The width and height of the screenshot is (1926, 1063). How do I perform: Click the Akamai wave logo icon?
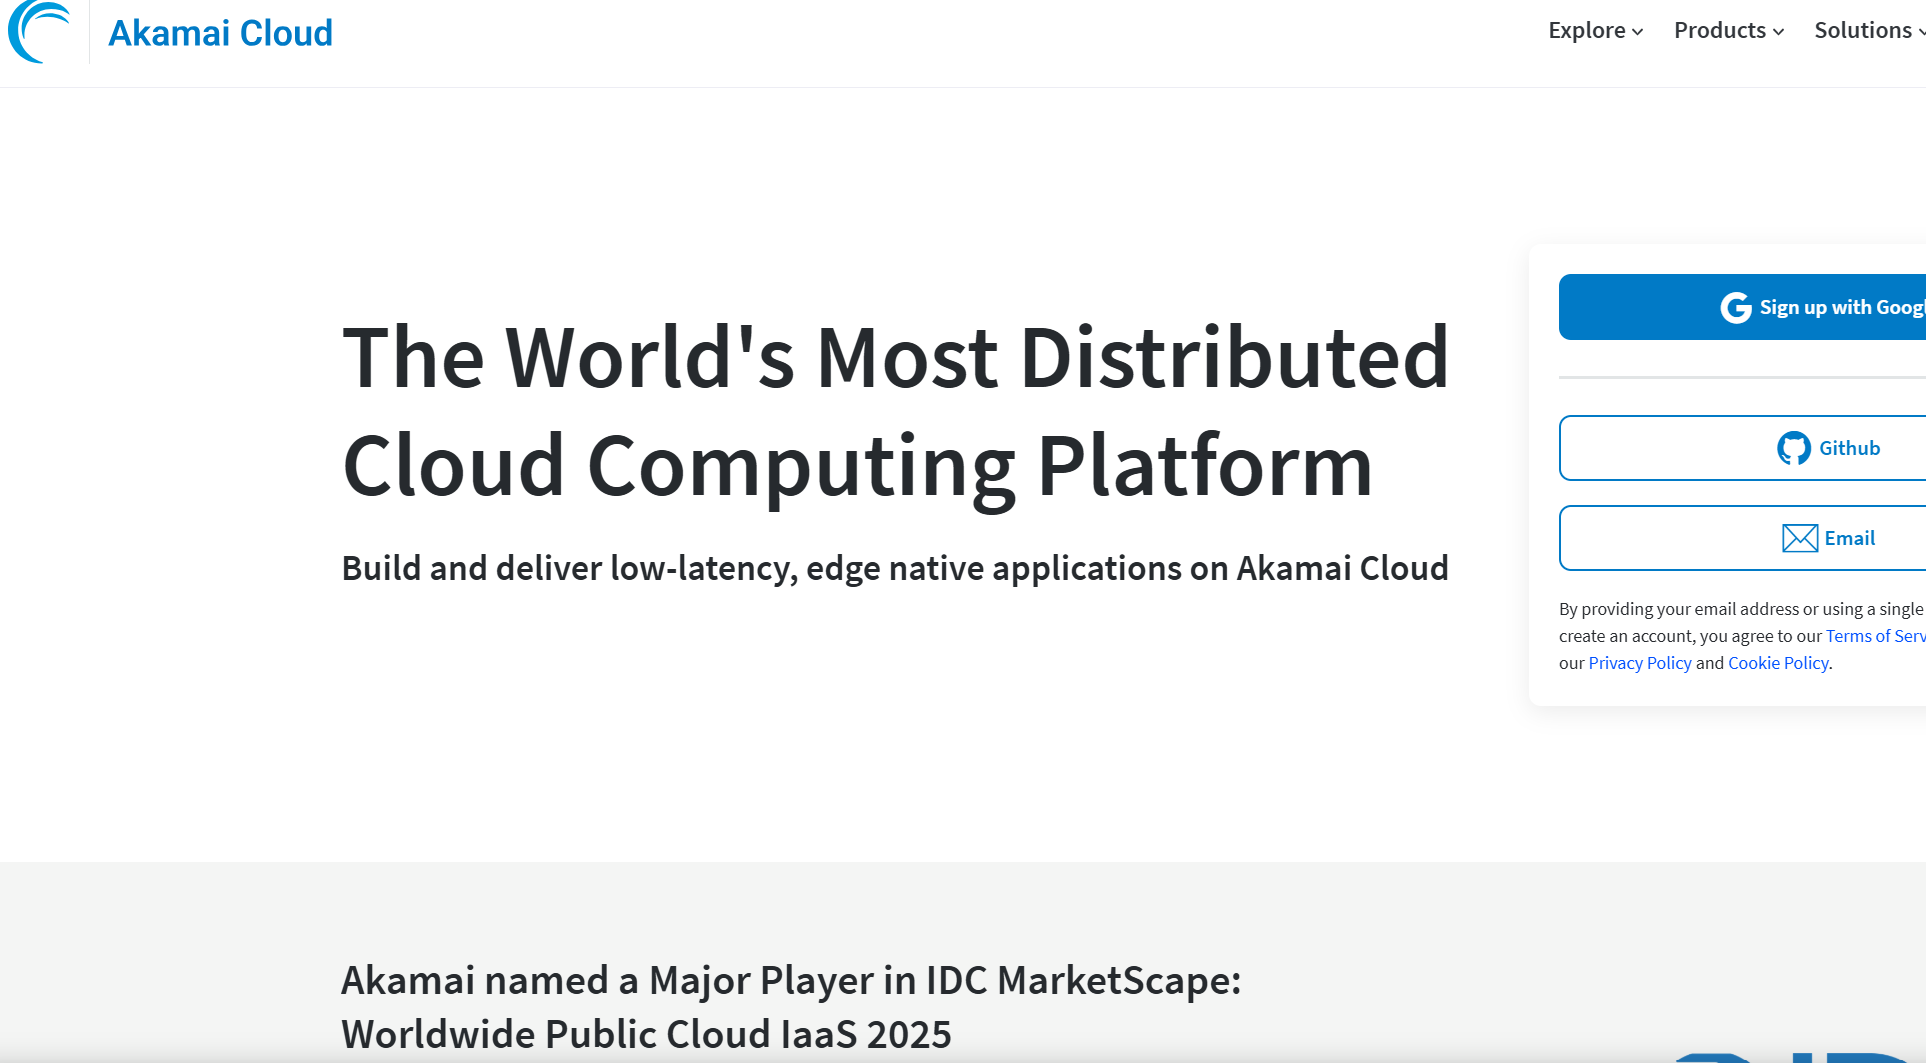(x=40, y=32)
